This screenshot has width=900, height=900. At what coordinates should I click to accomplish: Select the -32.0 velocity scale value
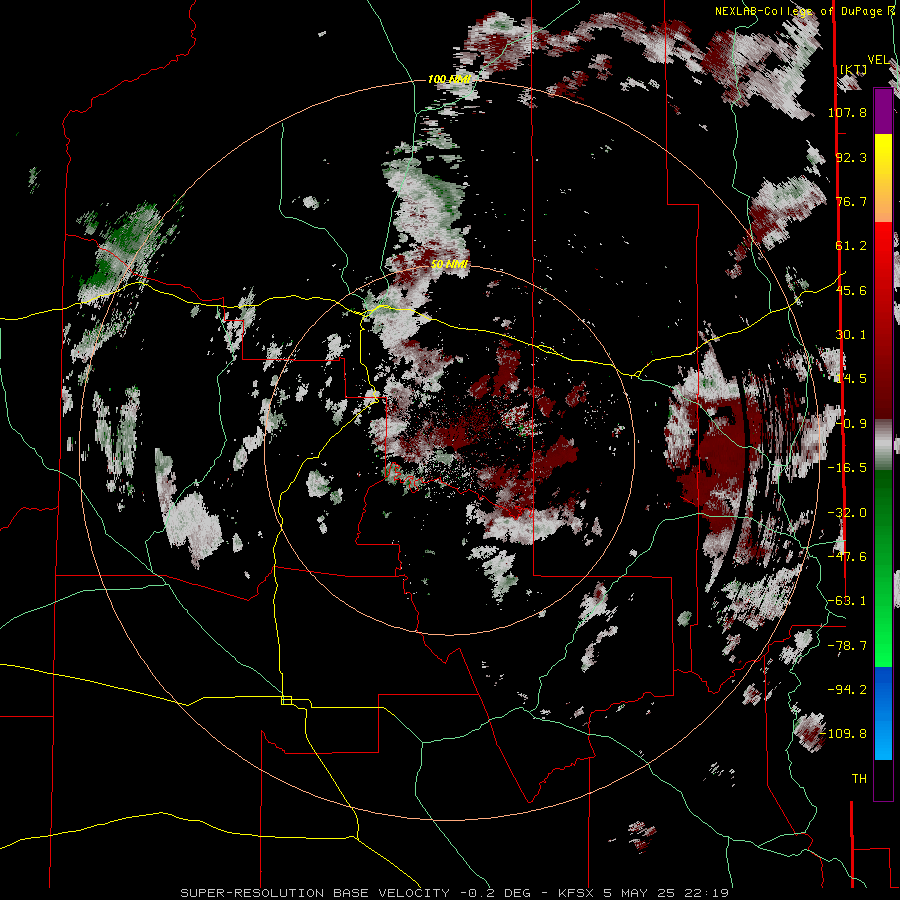coord(847,513)
